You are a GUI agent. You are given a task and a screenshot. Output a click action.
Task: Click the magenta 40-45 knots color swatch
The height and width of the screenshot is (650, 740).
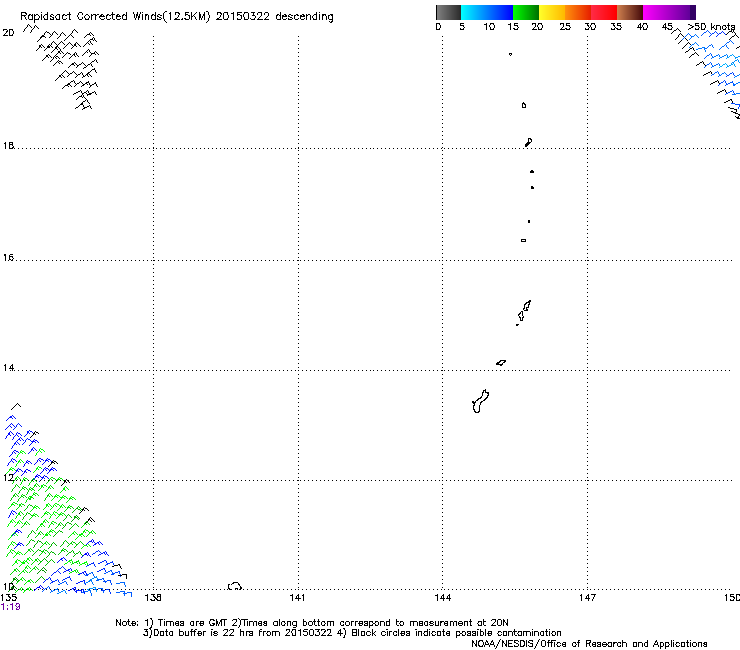coord(656,12)
